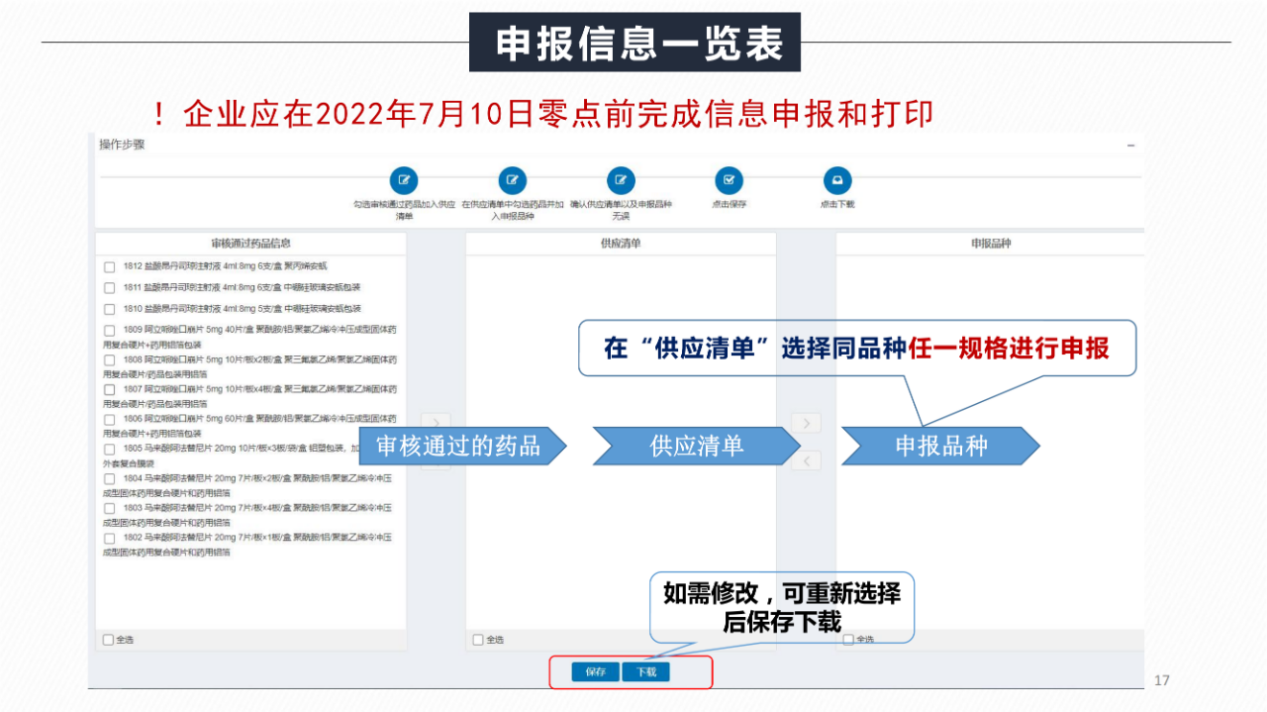Move left arrow from 申报品种 back to supply list
The height and width of the screenshot is (712, 1267).
click(805, 460)
